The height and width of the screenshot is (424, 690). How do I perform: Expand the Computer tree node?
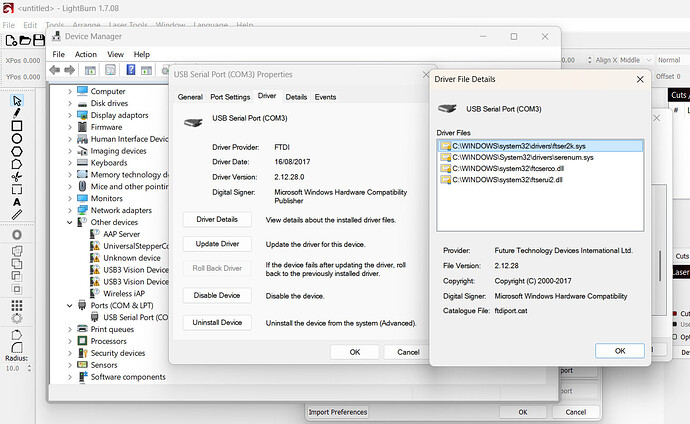click(70, 91)
